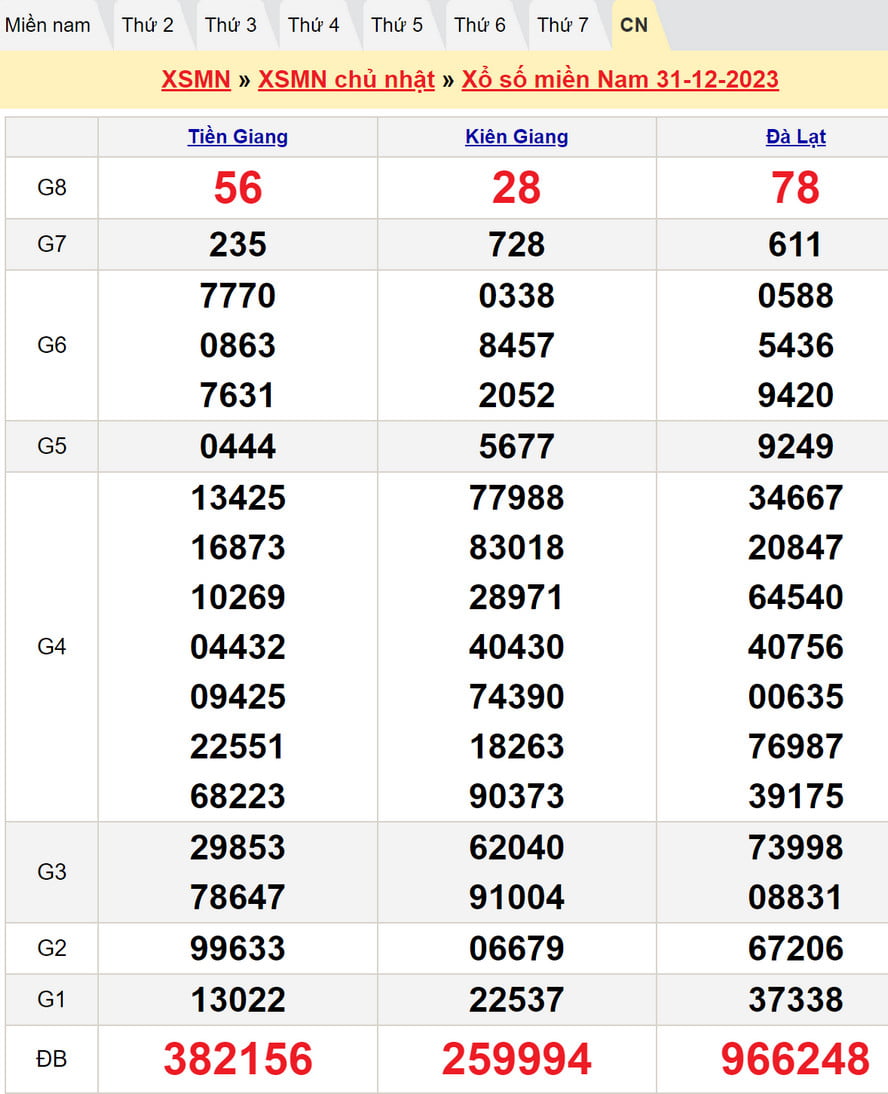Screen dimensions: 888x1094
Task: Click Đà Lạt special prize 966248
Action: pyautogui.click(x=796, y=1059)
